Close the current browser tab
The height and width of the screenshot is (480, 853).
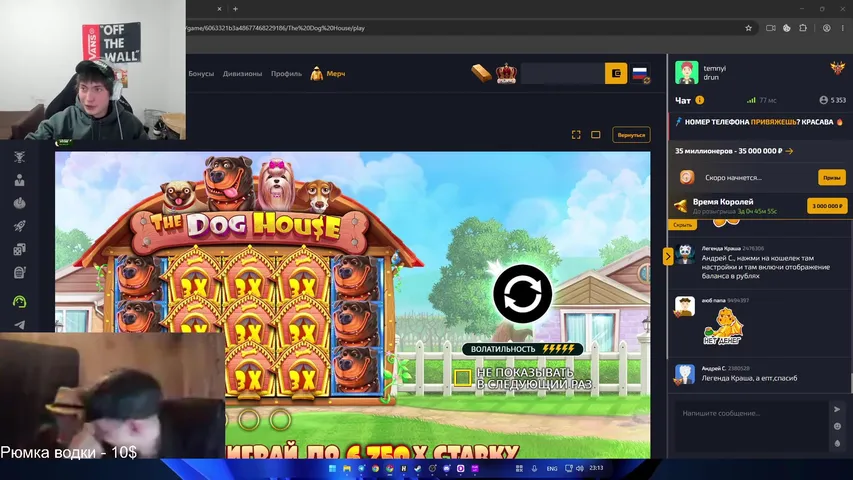coord(219,9)
